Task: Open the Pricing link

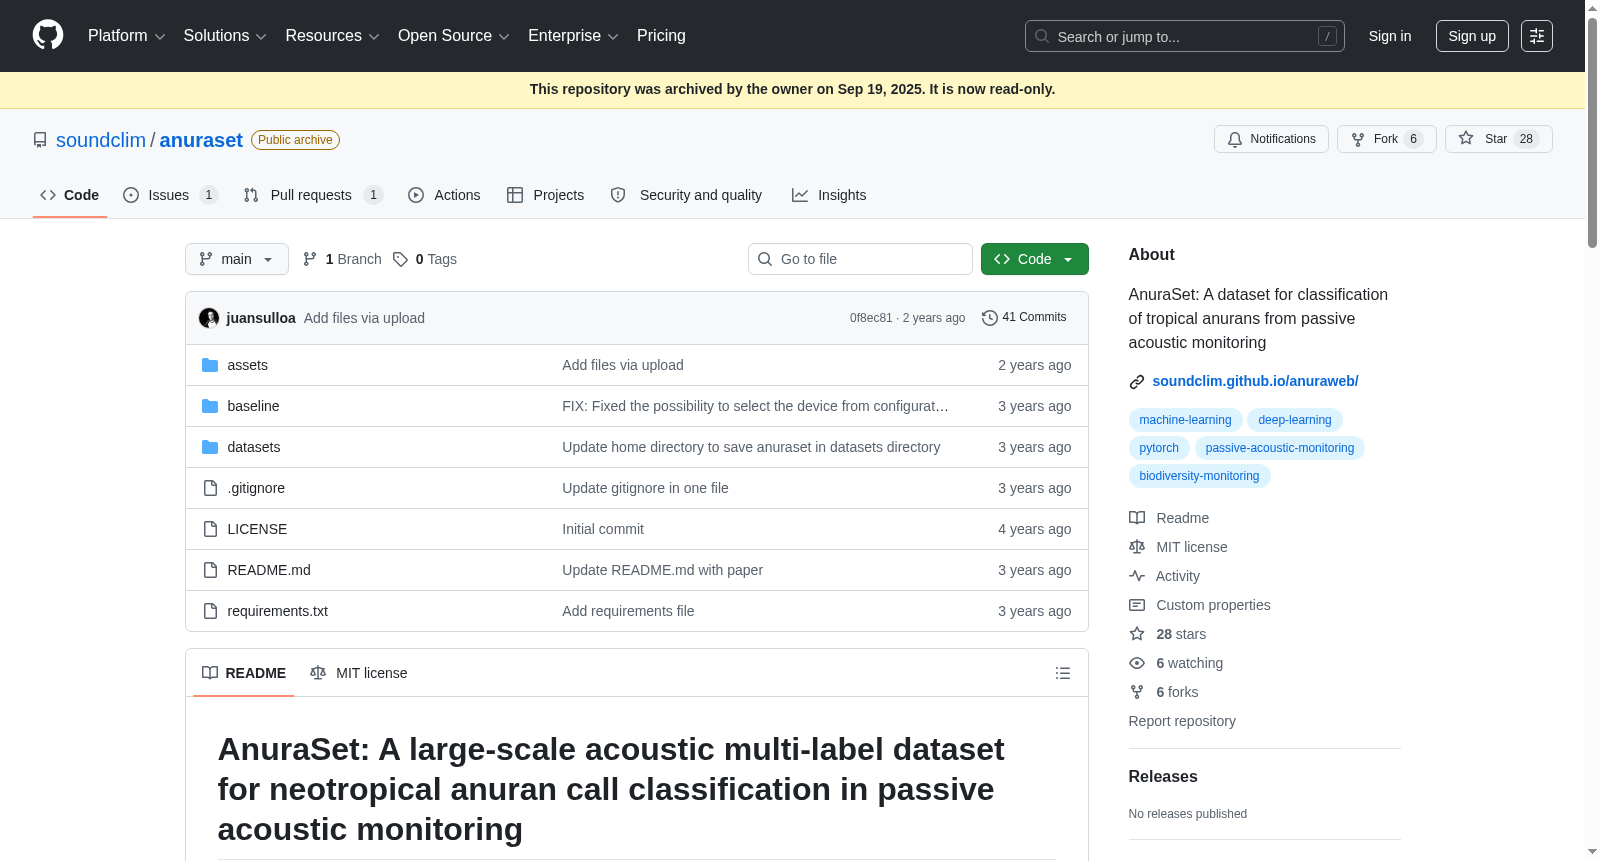Action: coord(661,36)
